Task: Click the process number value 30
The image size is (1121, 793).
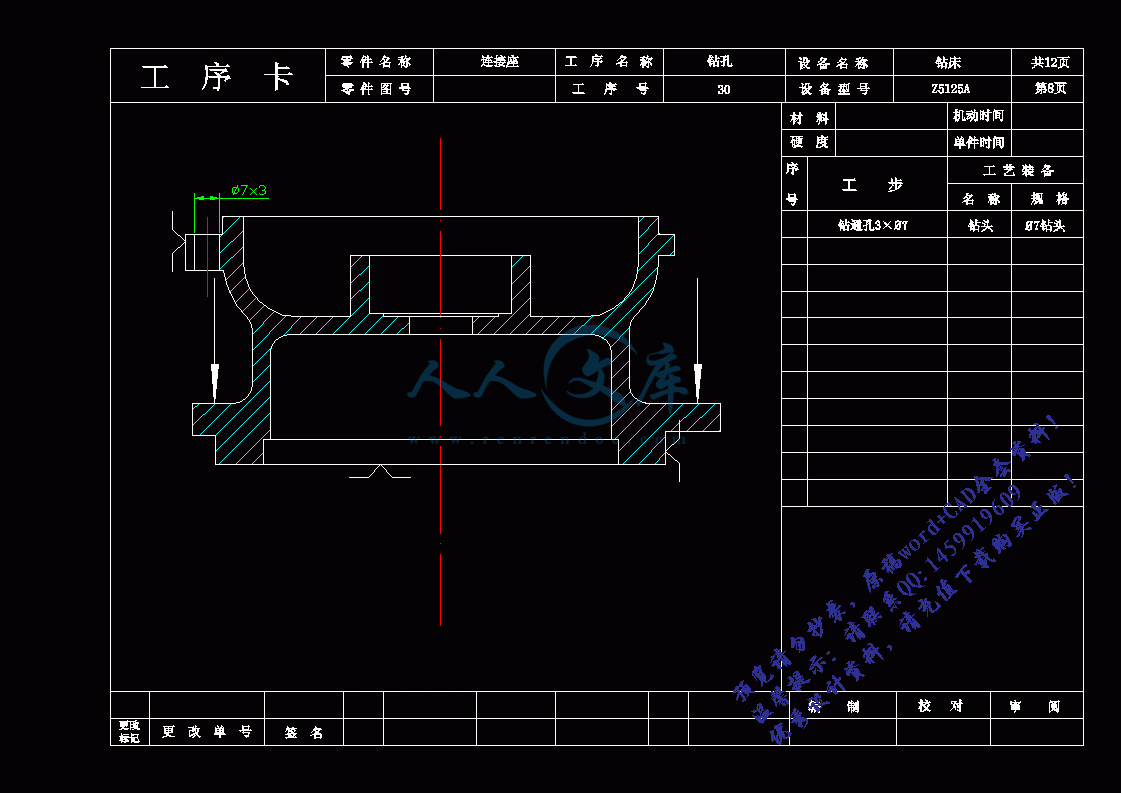Action: click(x=724, y=89)
